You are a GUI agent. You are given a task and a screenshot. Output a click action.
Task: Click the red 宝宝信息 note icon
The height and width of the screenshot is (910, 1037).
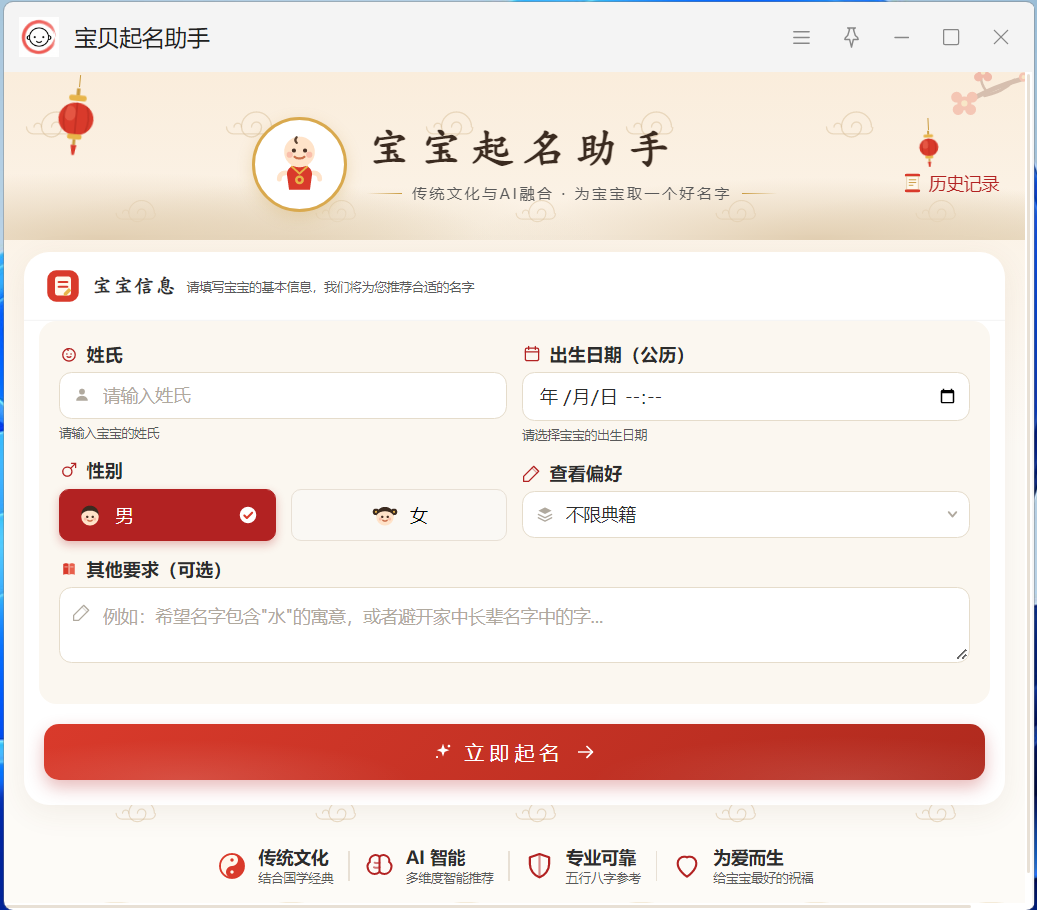click(x=63, y=286)
